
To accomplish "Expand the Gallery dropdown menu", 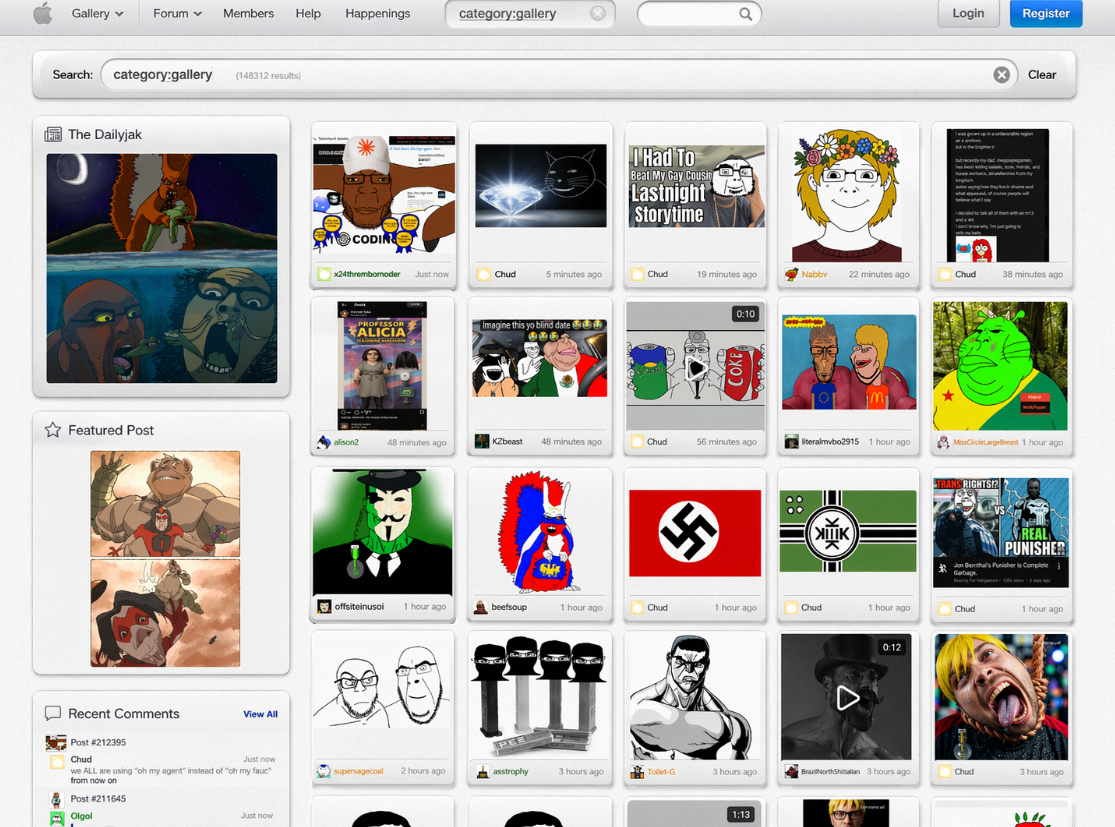I will 97,14.
